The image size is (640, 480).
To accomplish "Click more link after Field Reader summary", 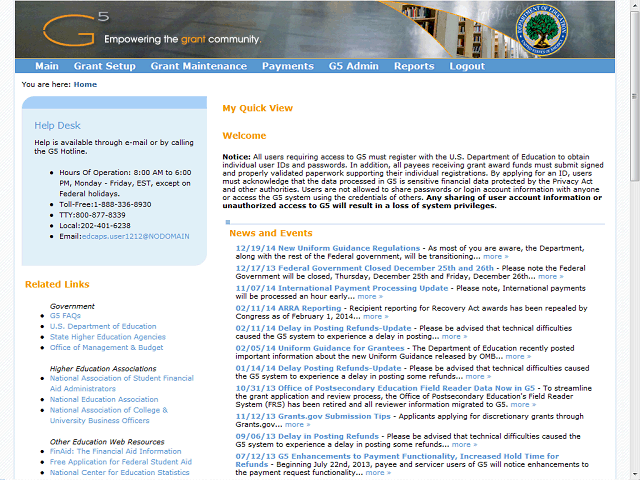I will click(x=523, y=404).
